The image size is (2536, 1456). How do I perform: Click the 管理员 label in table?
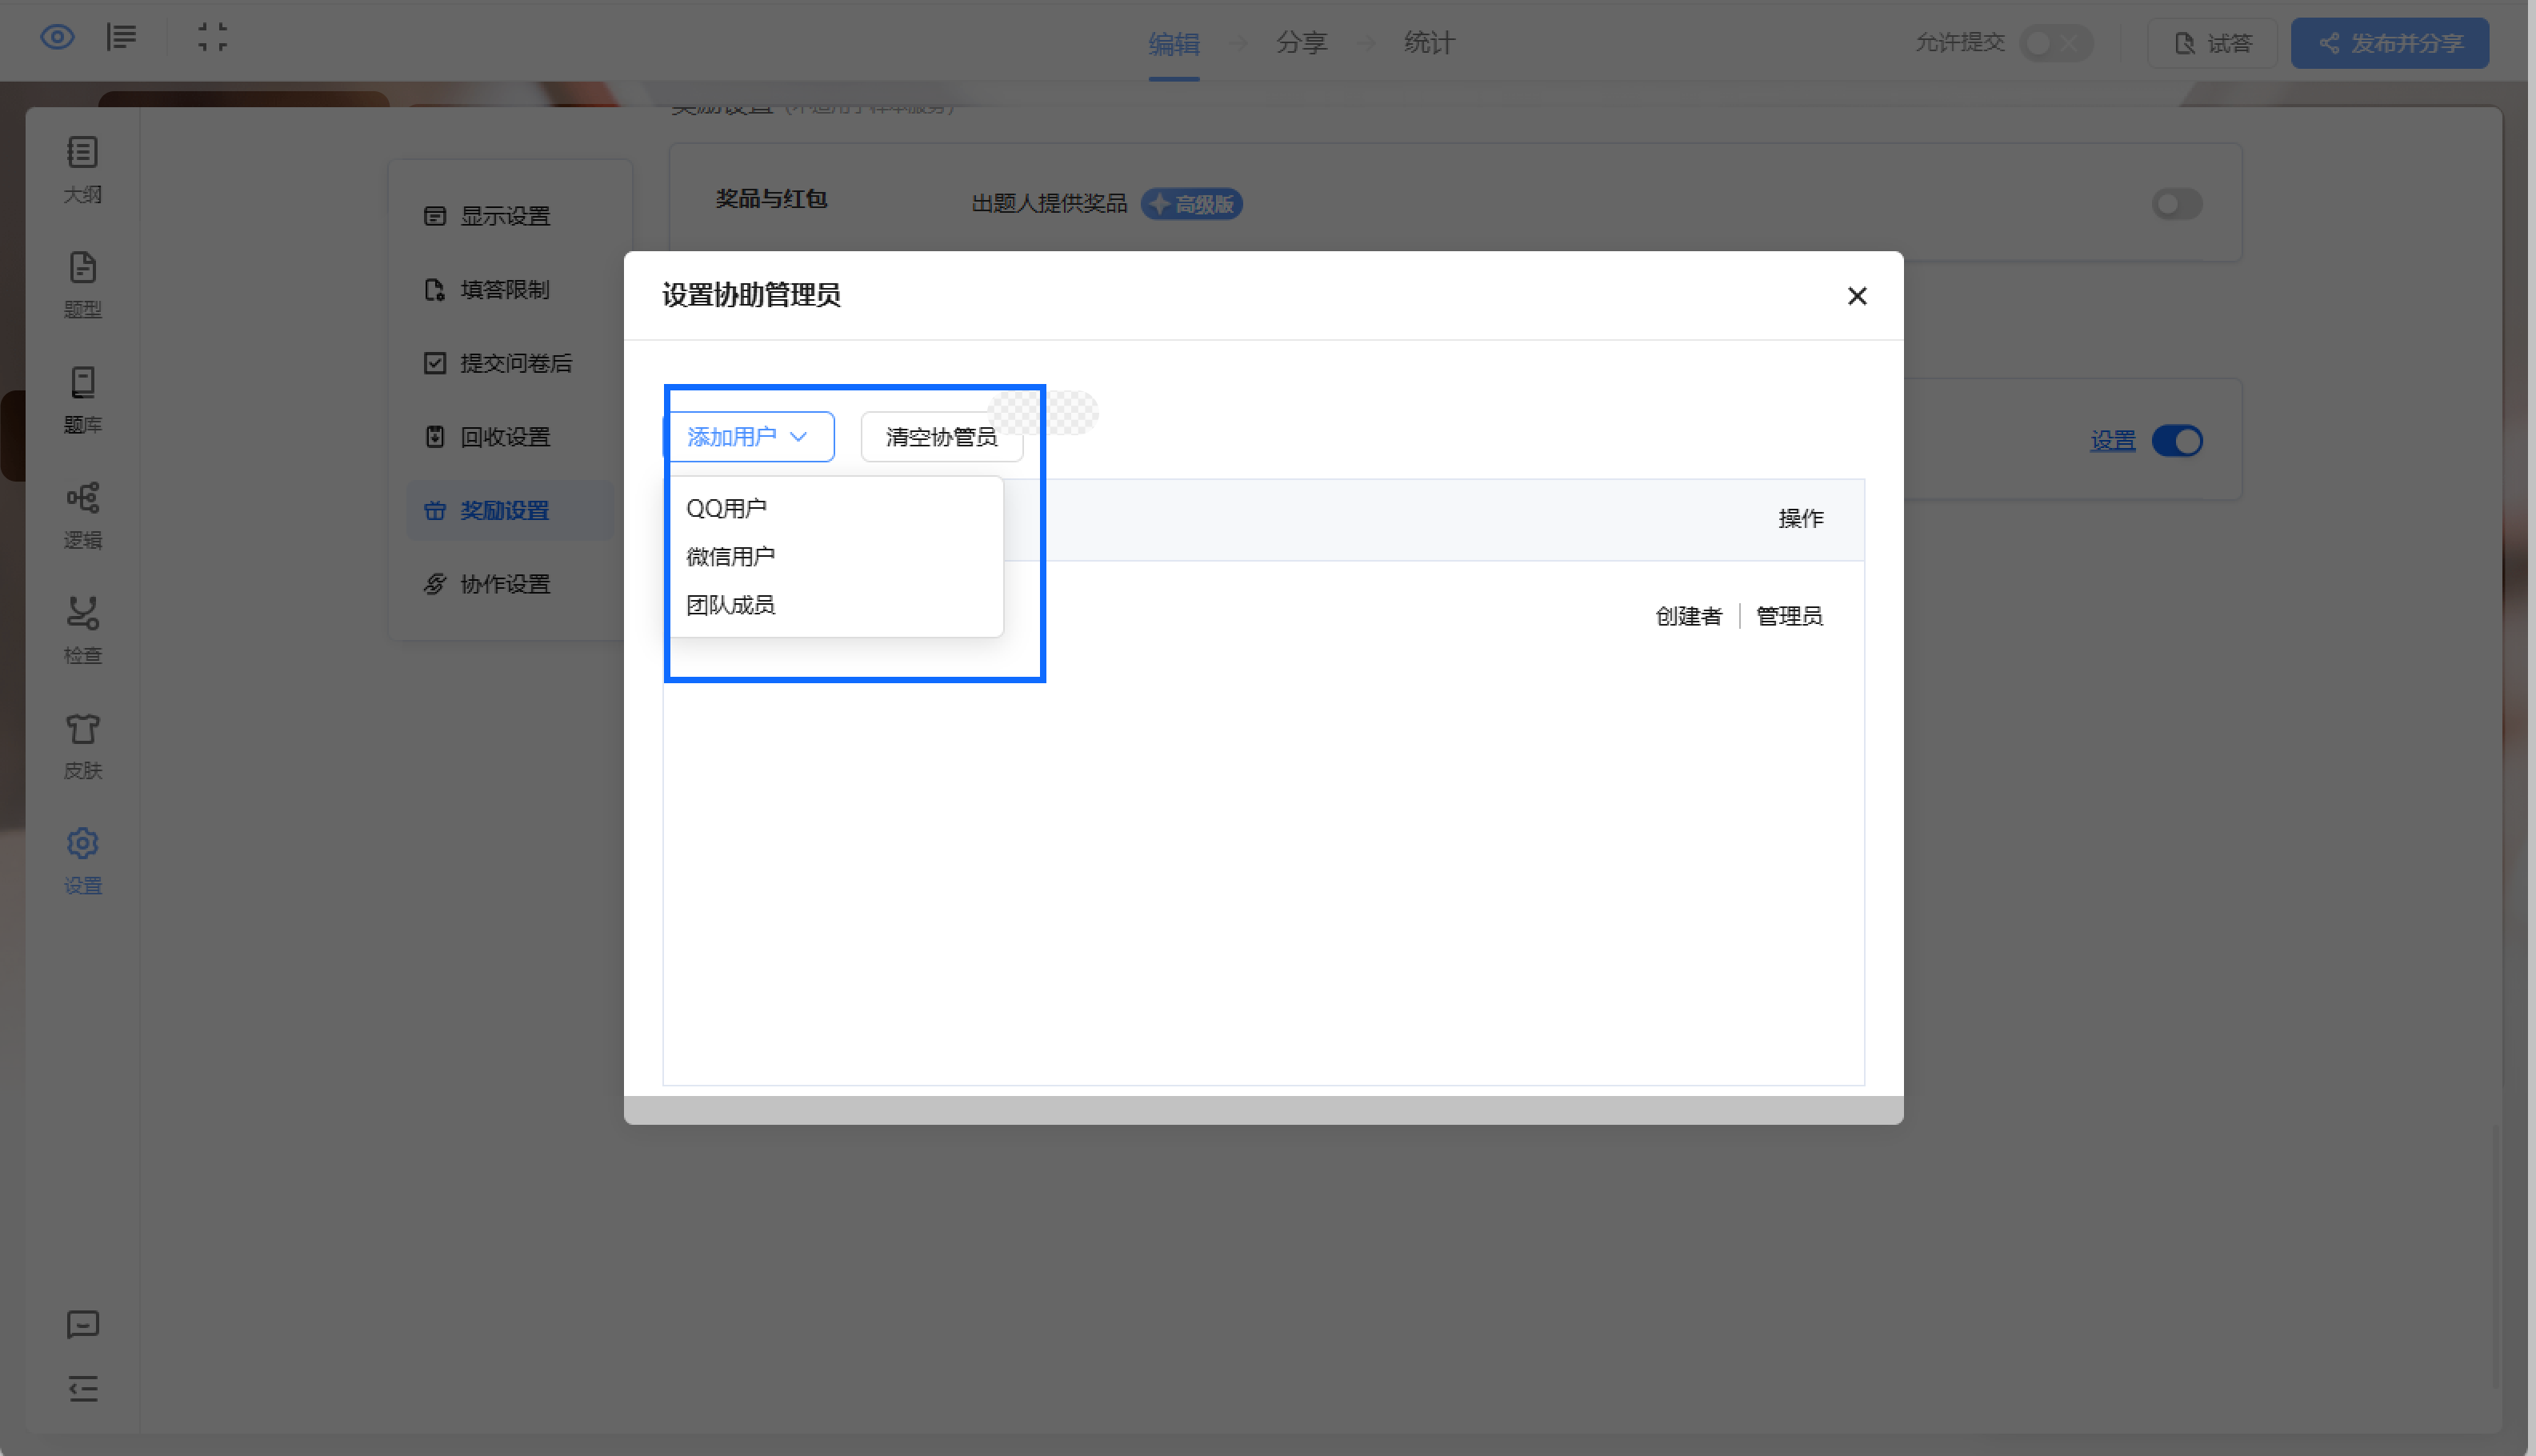(1790, 616)
